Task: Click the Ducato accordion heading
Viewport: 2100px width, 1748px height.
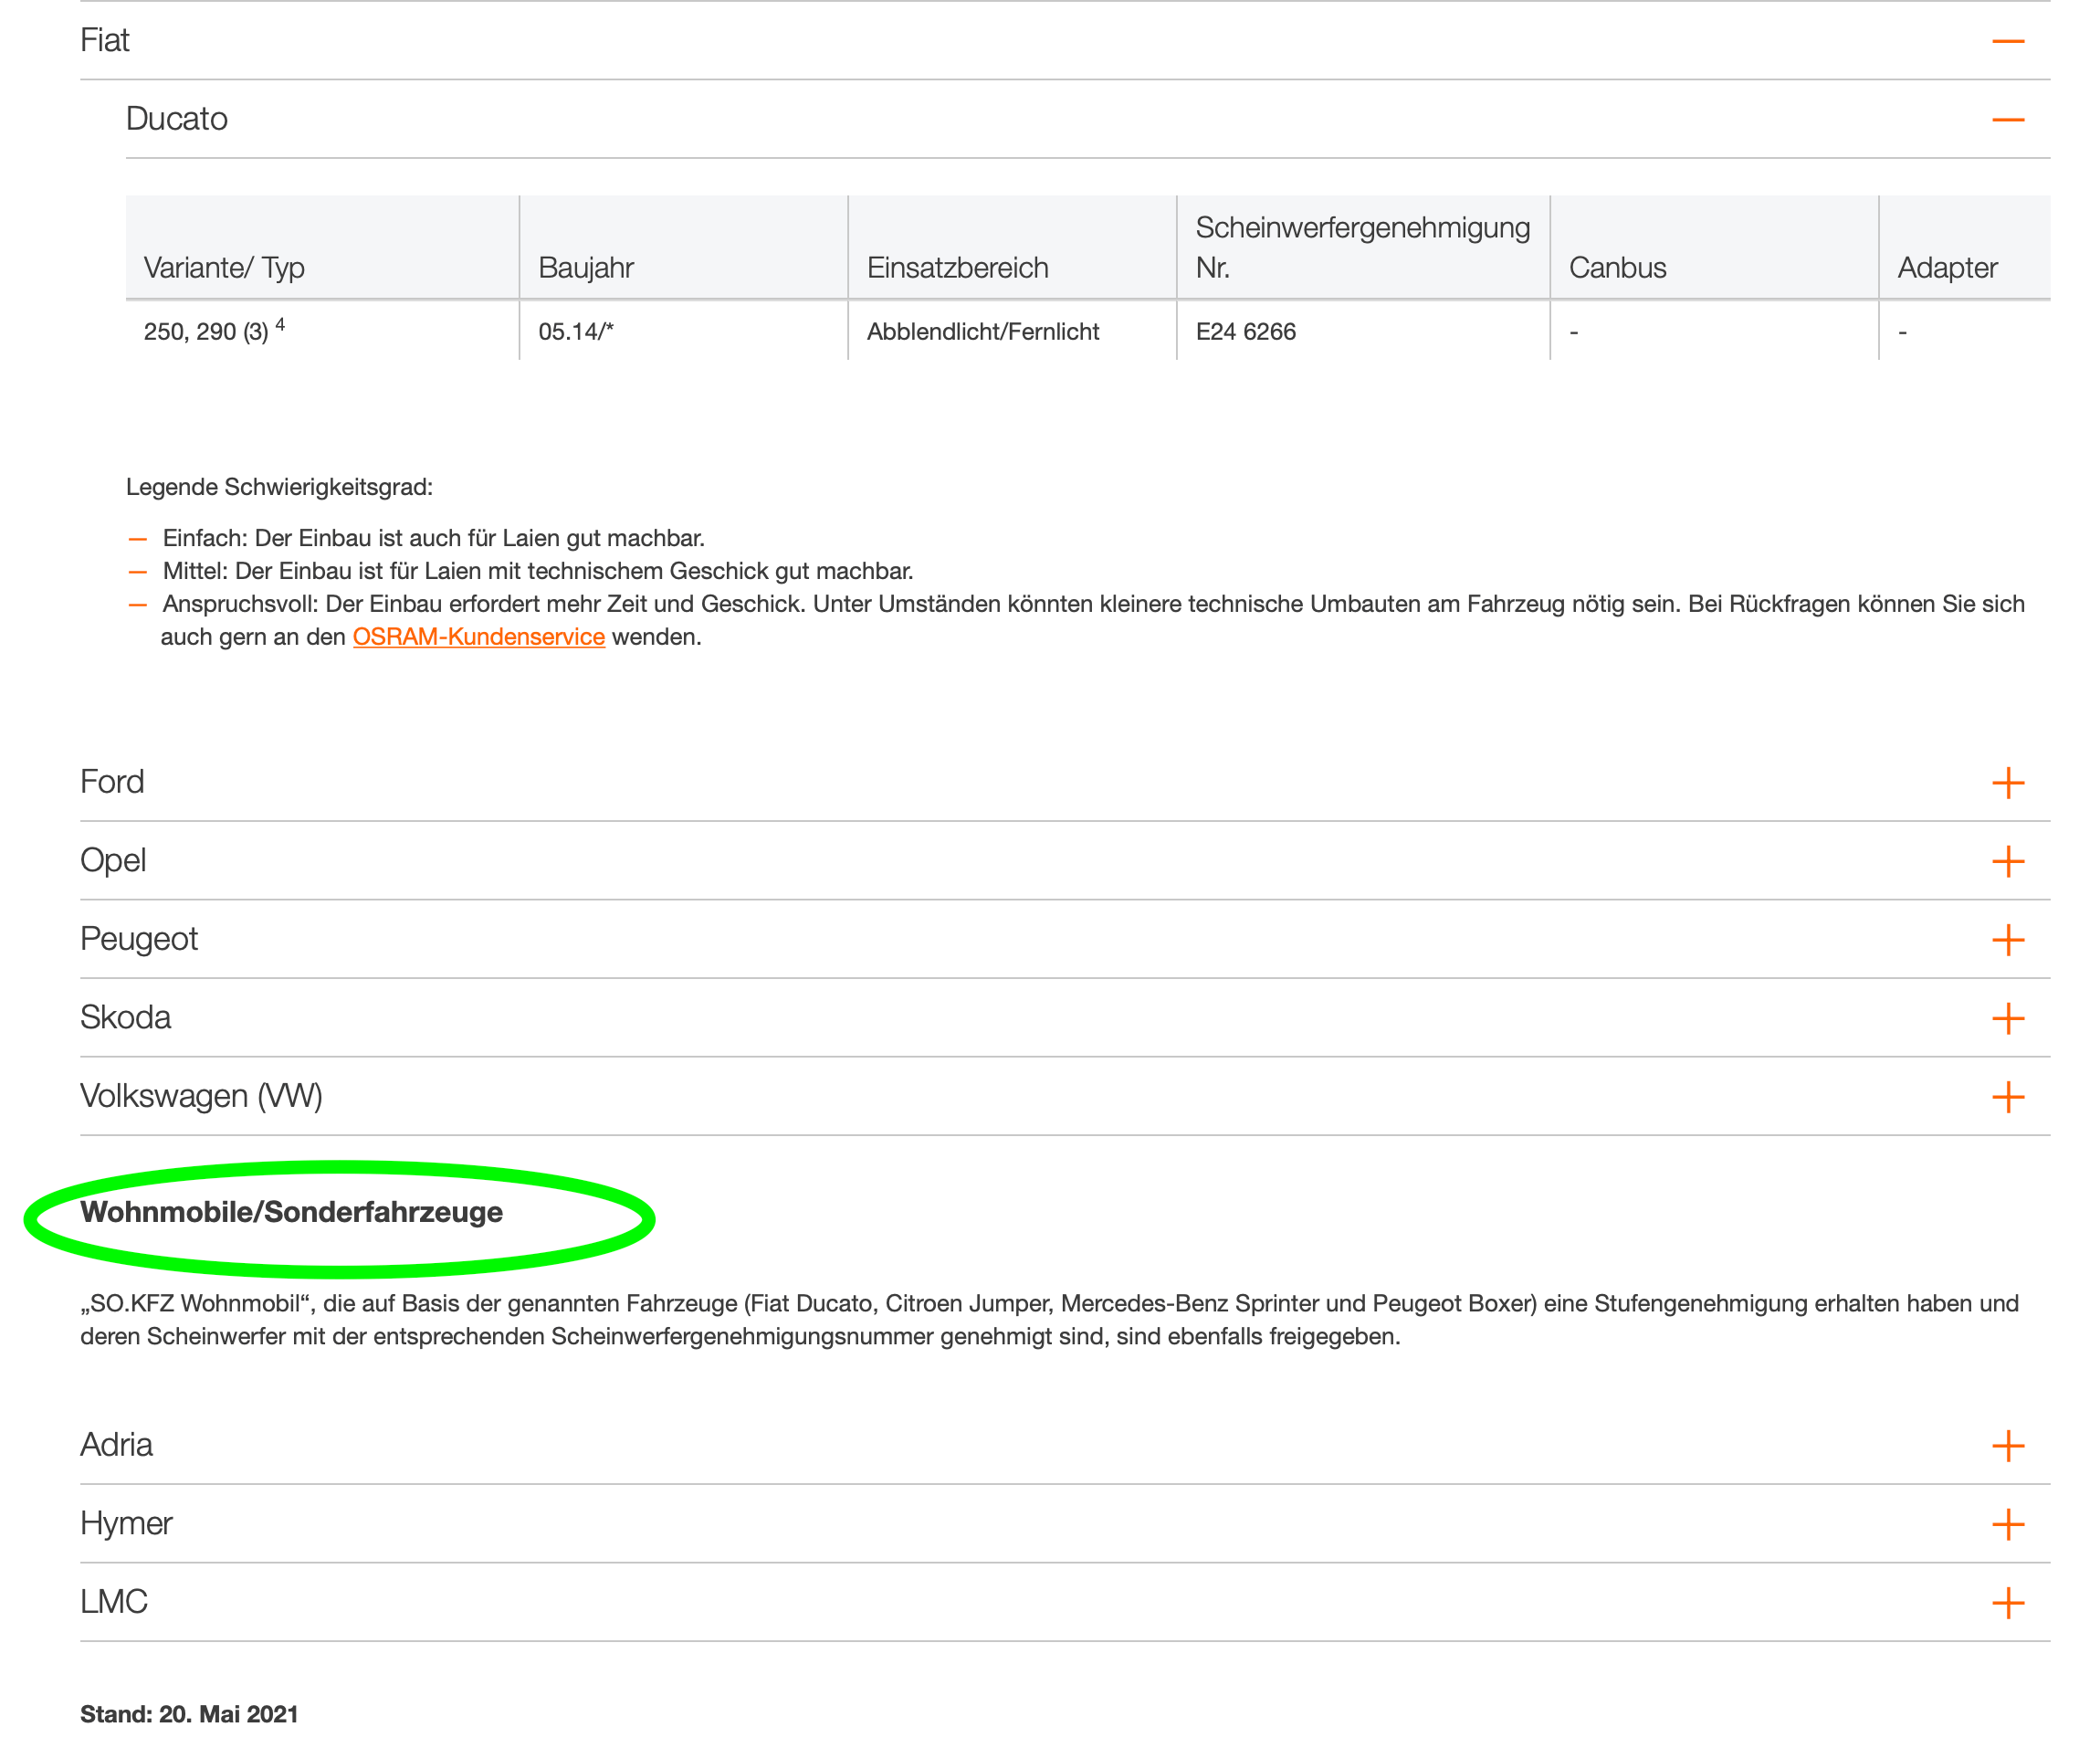Action: click(x=177, y=119)
